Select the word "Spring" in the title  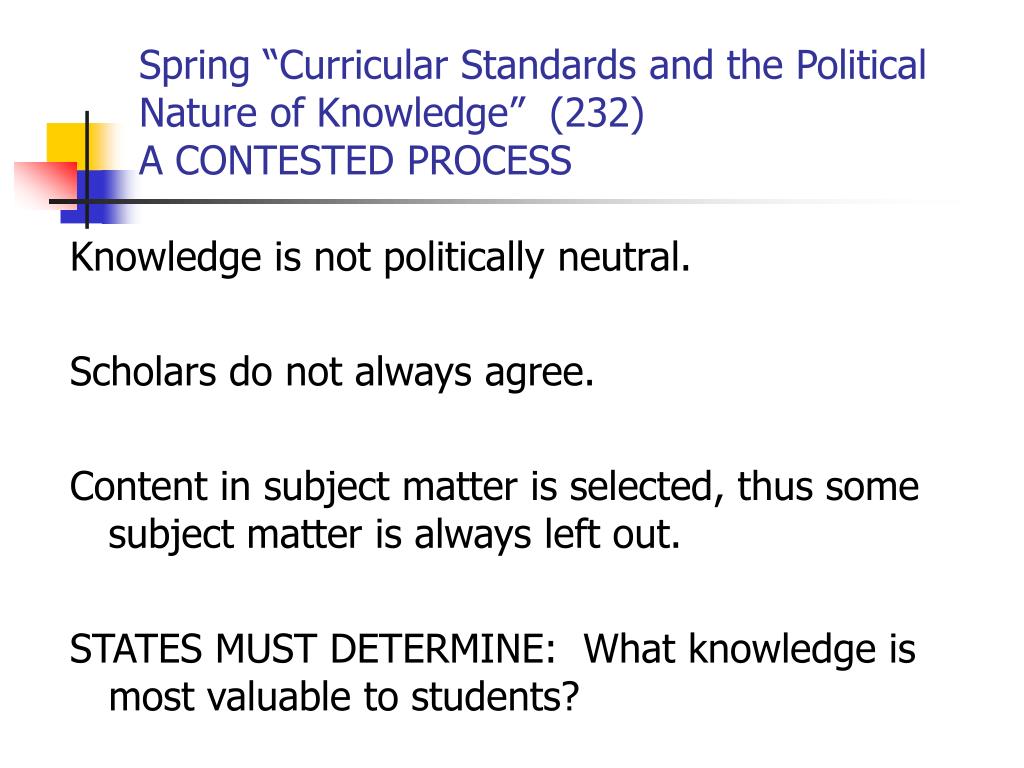pyautogui.click(x=194, y=67)
